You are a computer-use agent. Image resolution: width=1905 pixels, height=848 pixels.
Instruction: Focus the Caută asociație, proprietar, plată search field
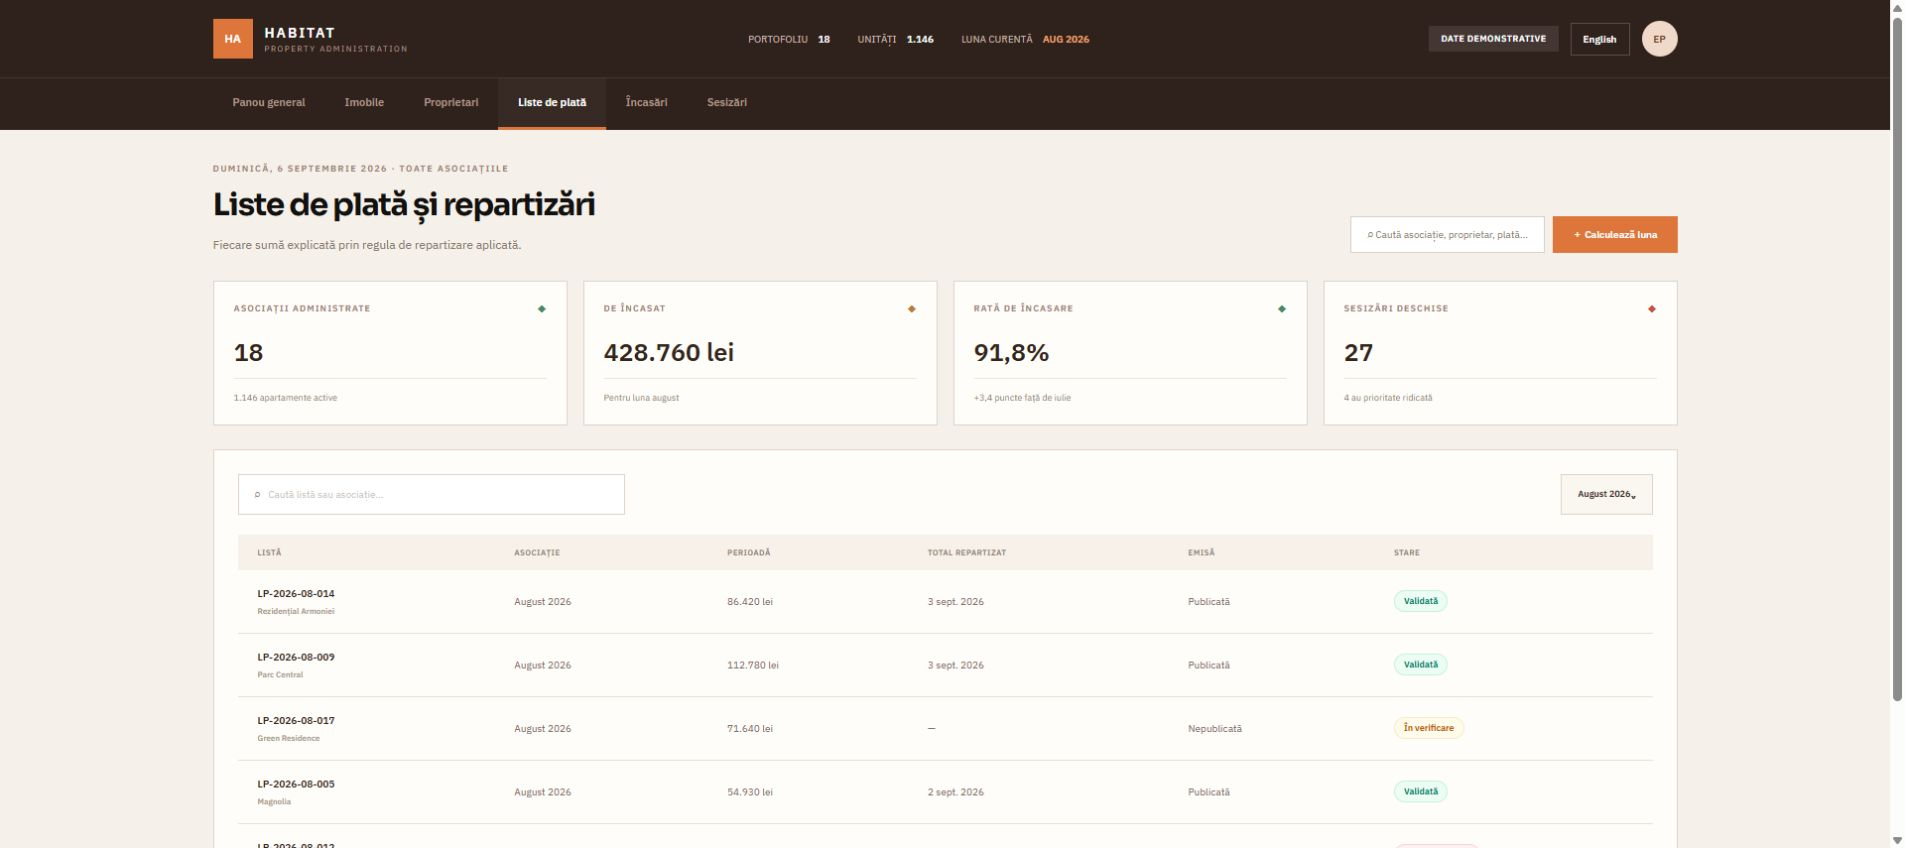pyautogui.click(x=1447, y=235)
